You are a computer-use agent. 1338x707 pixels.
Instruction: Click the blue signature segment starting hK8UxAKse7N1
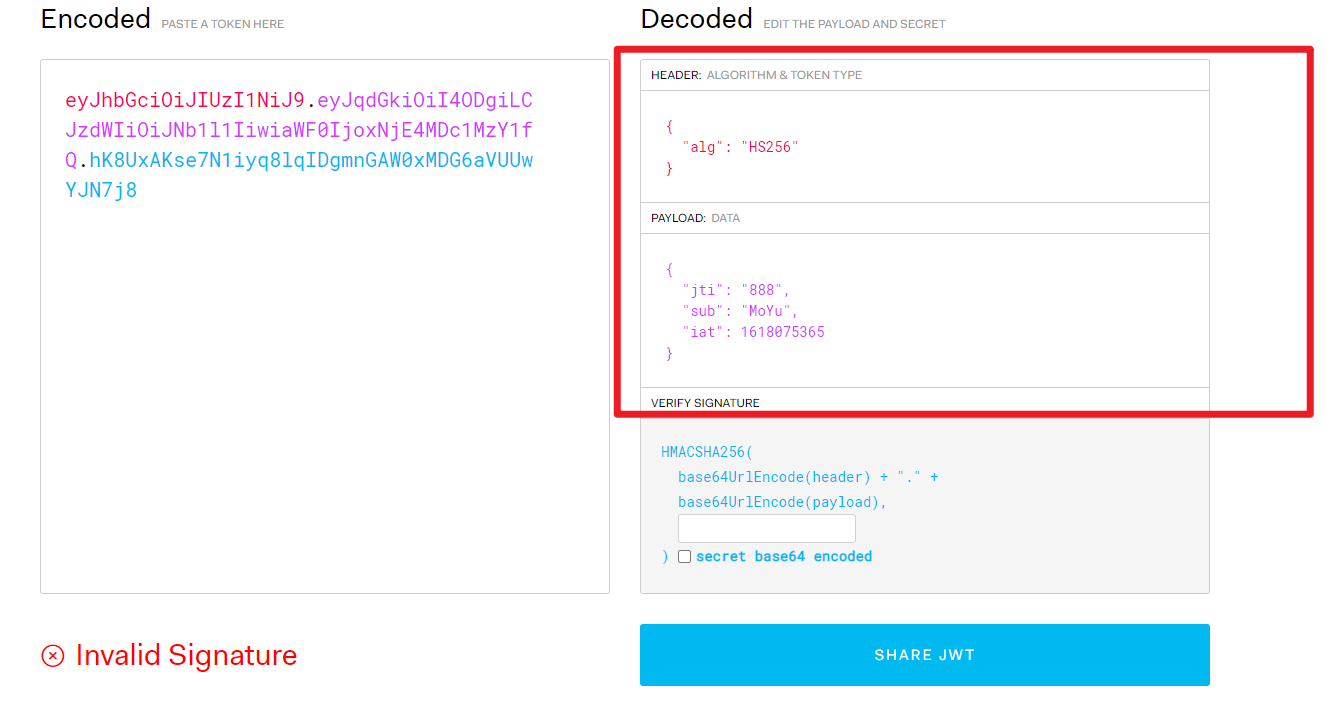pyautogui.click(x=299, y=175)
